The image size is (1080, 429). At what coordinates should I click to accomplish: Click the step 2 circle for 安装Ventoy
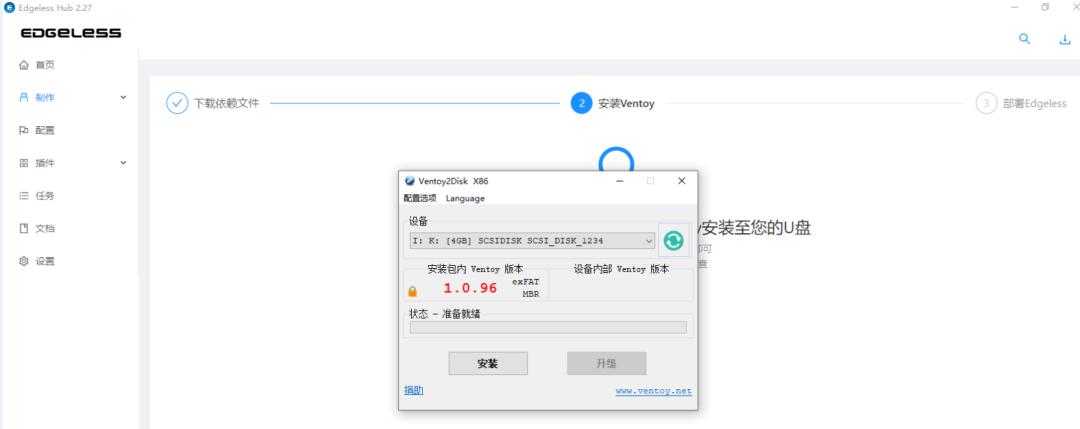[x=581, y=103]
